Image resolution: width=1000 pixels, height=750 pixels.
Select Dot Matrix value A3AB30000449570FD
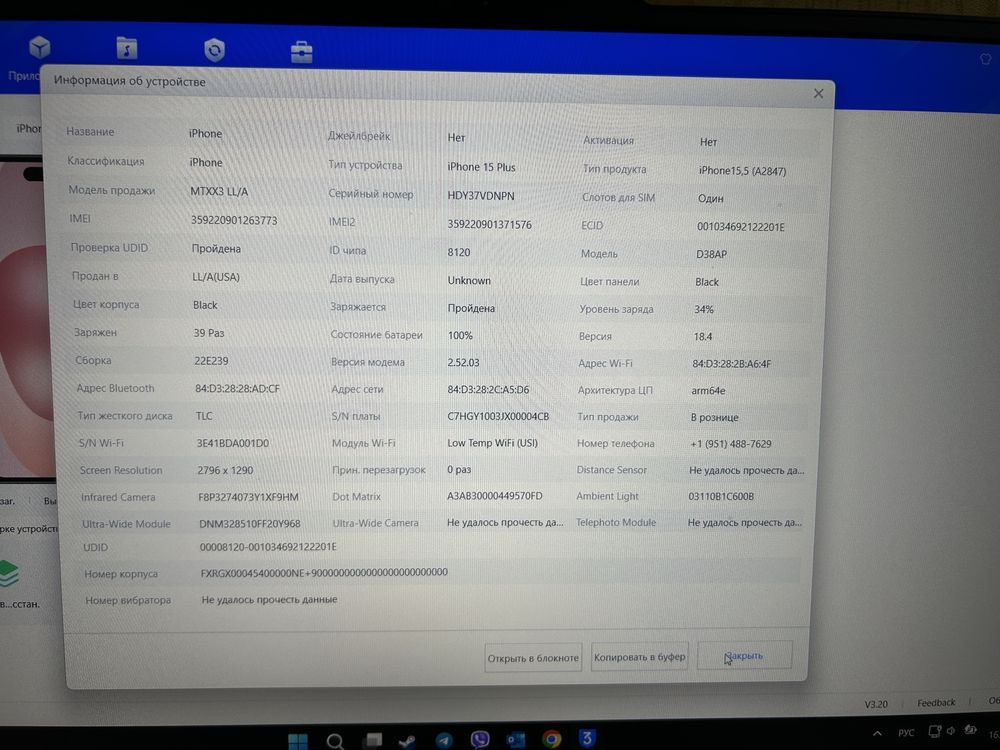(x=495, y=496)
